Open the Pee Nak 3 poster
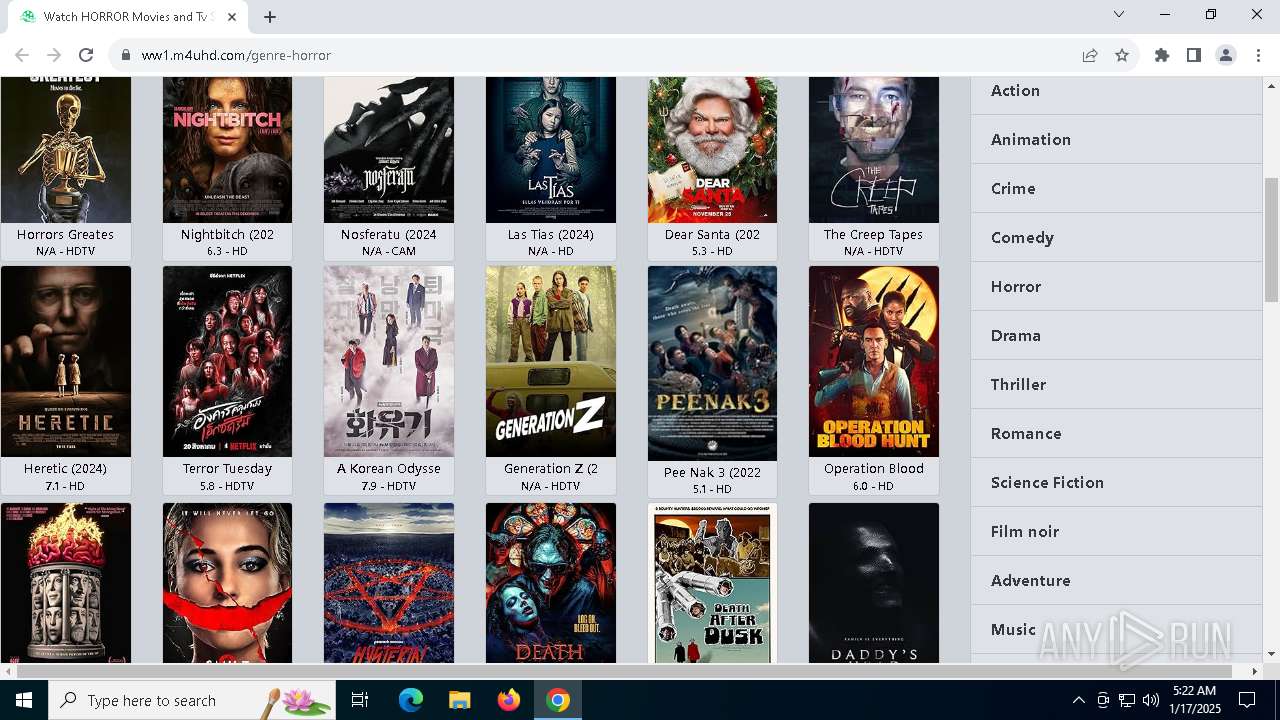This screenshot has height=720, width=1280. [712, 363]
